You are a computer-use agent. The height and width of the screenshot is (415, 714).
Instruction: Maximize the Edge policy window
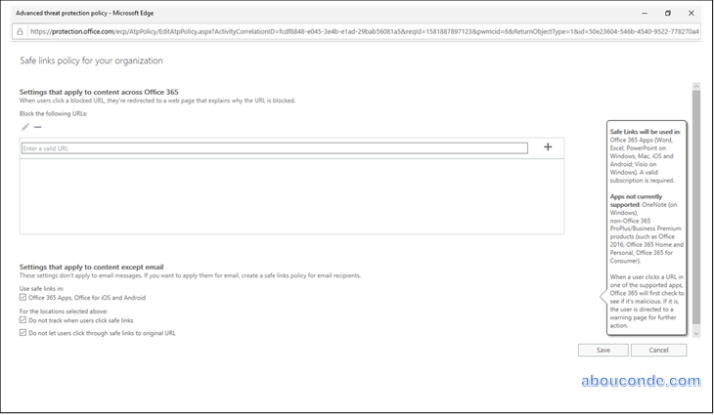667,13
